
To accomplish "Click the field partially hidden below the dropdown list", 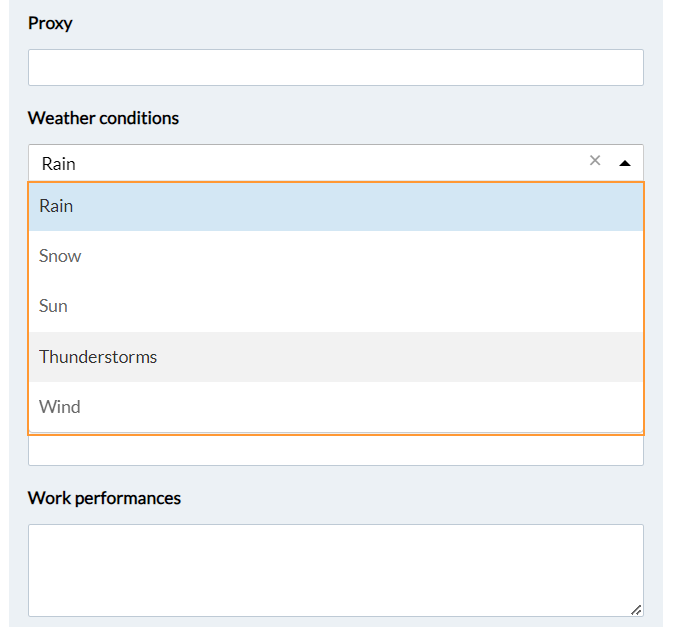I will (x=336, y=451).
